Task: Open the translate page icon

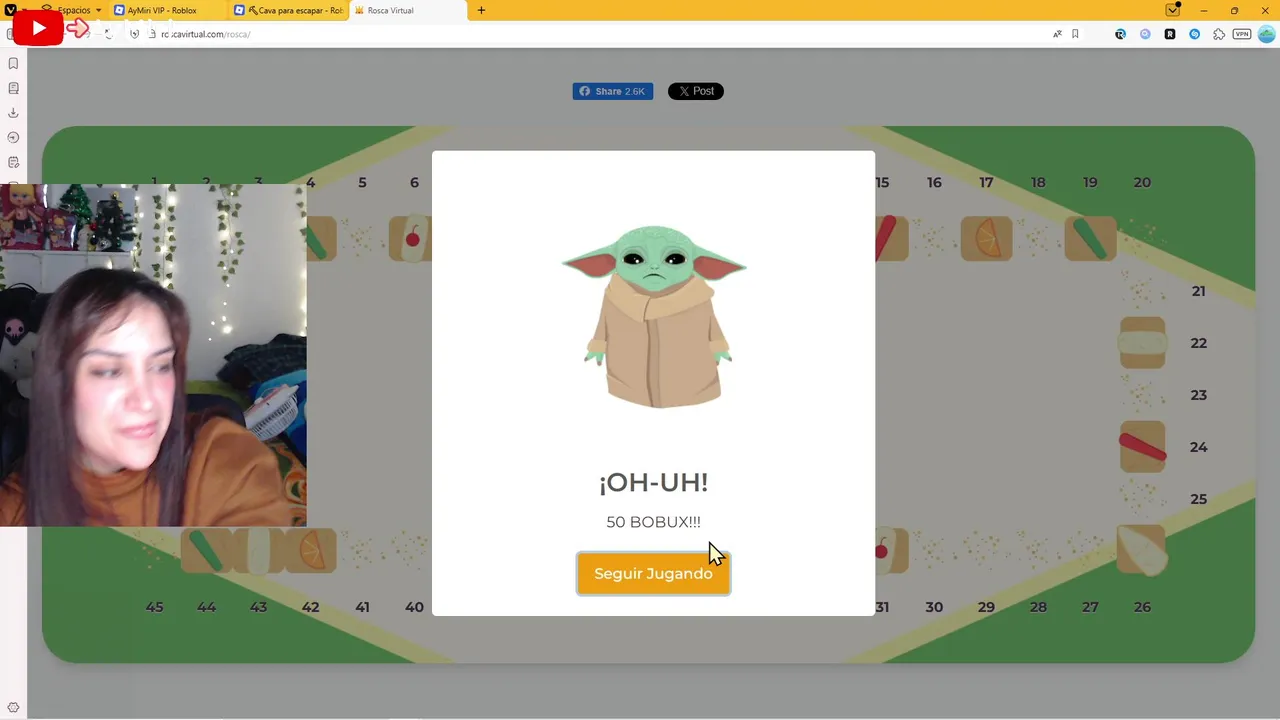Action: [x=1057, y=34]
